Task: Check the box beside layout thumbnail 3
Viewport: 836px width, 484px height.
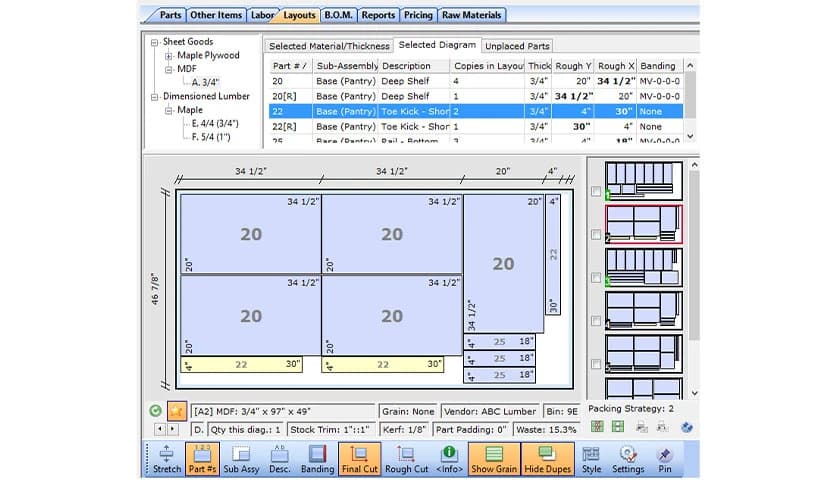Action: click(x=596, y=278)
